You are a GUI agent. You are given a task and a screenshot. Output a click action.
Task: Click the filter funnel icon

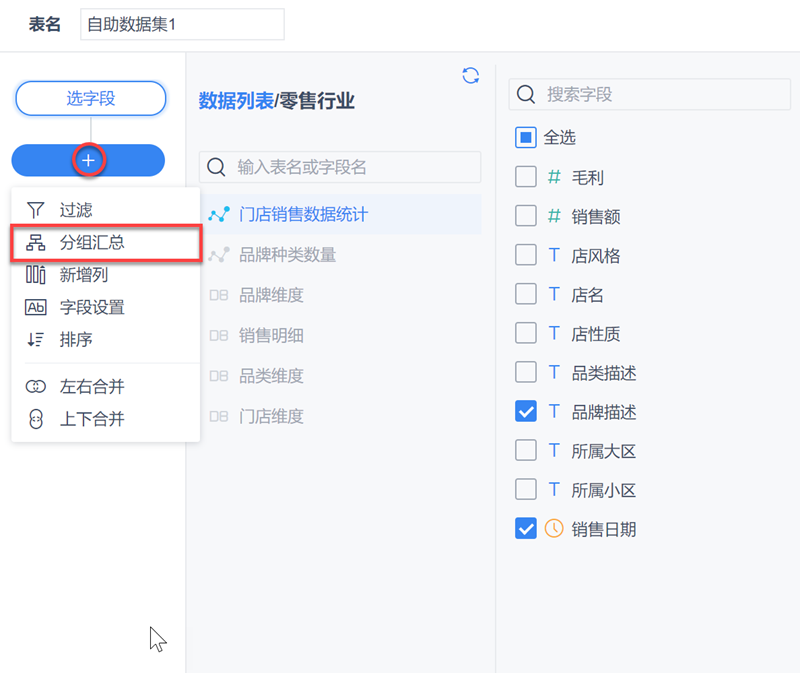36,210
